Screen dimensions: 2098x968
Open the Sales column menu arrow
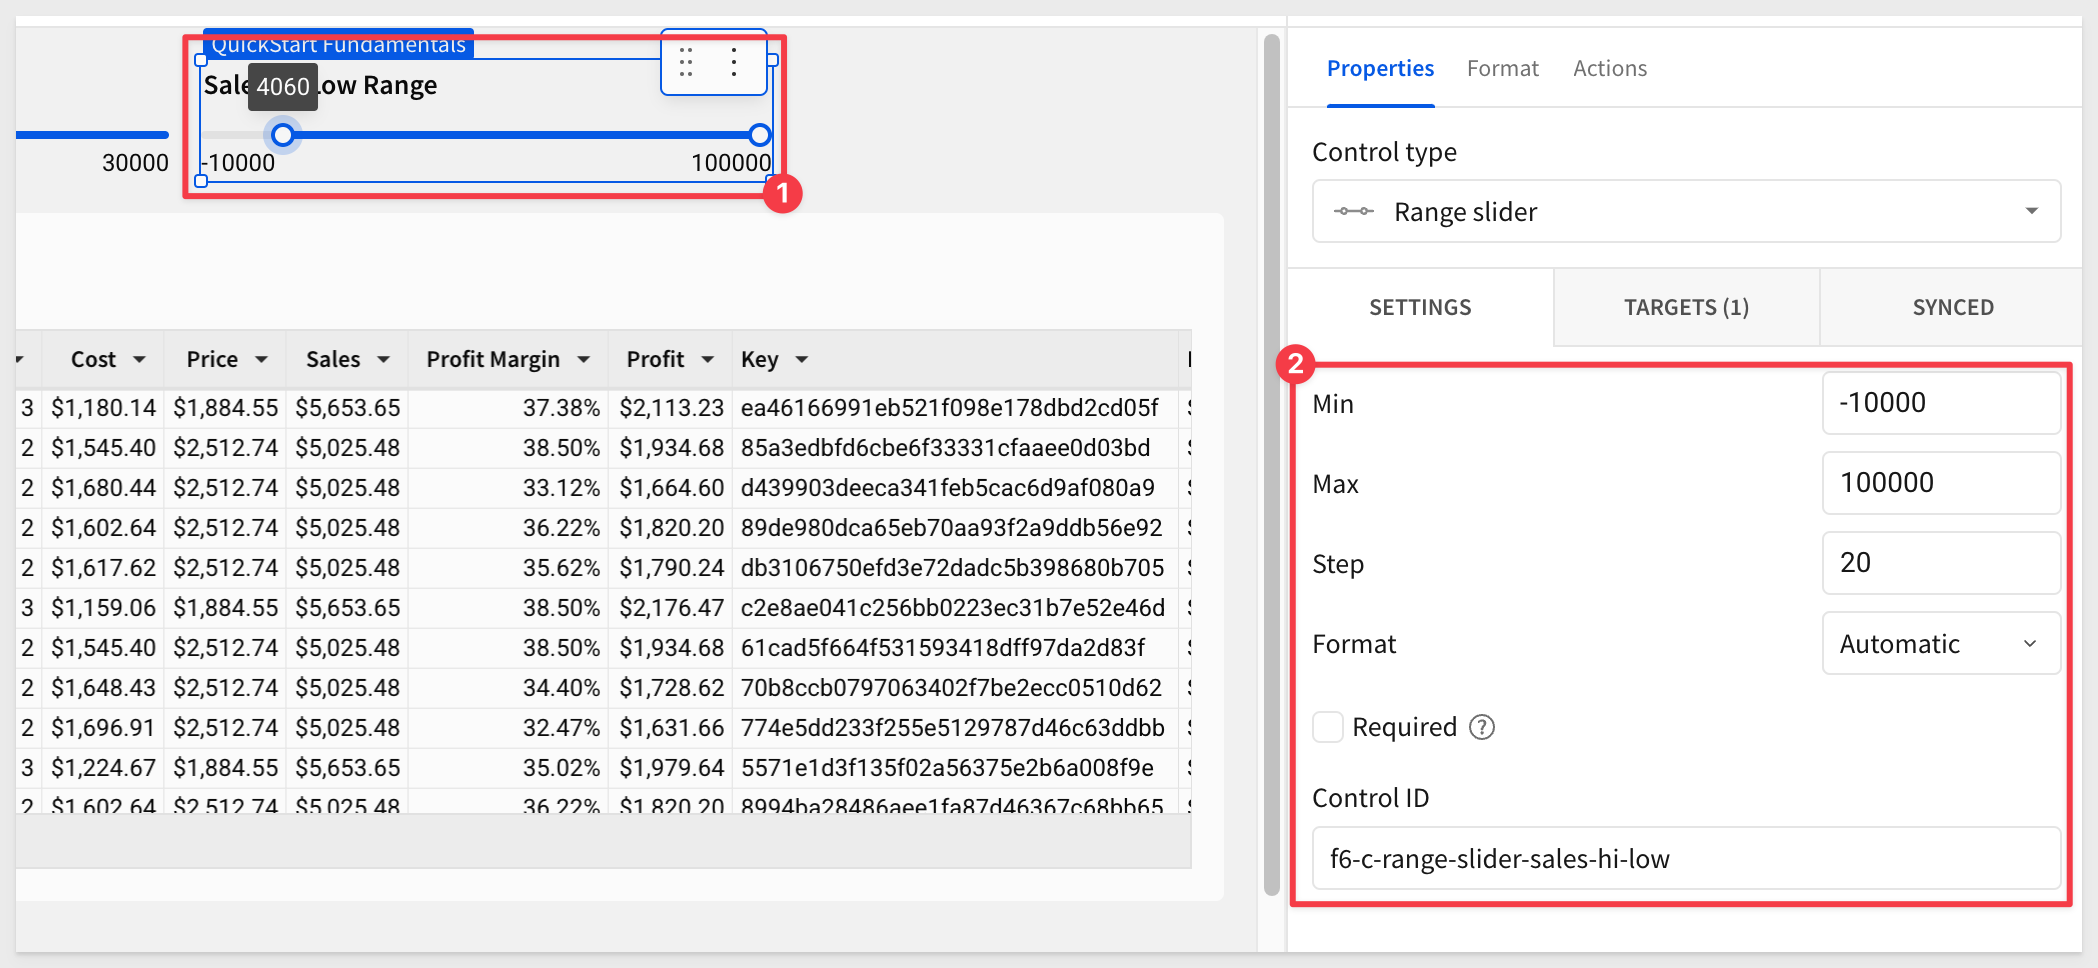[383, 359]
